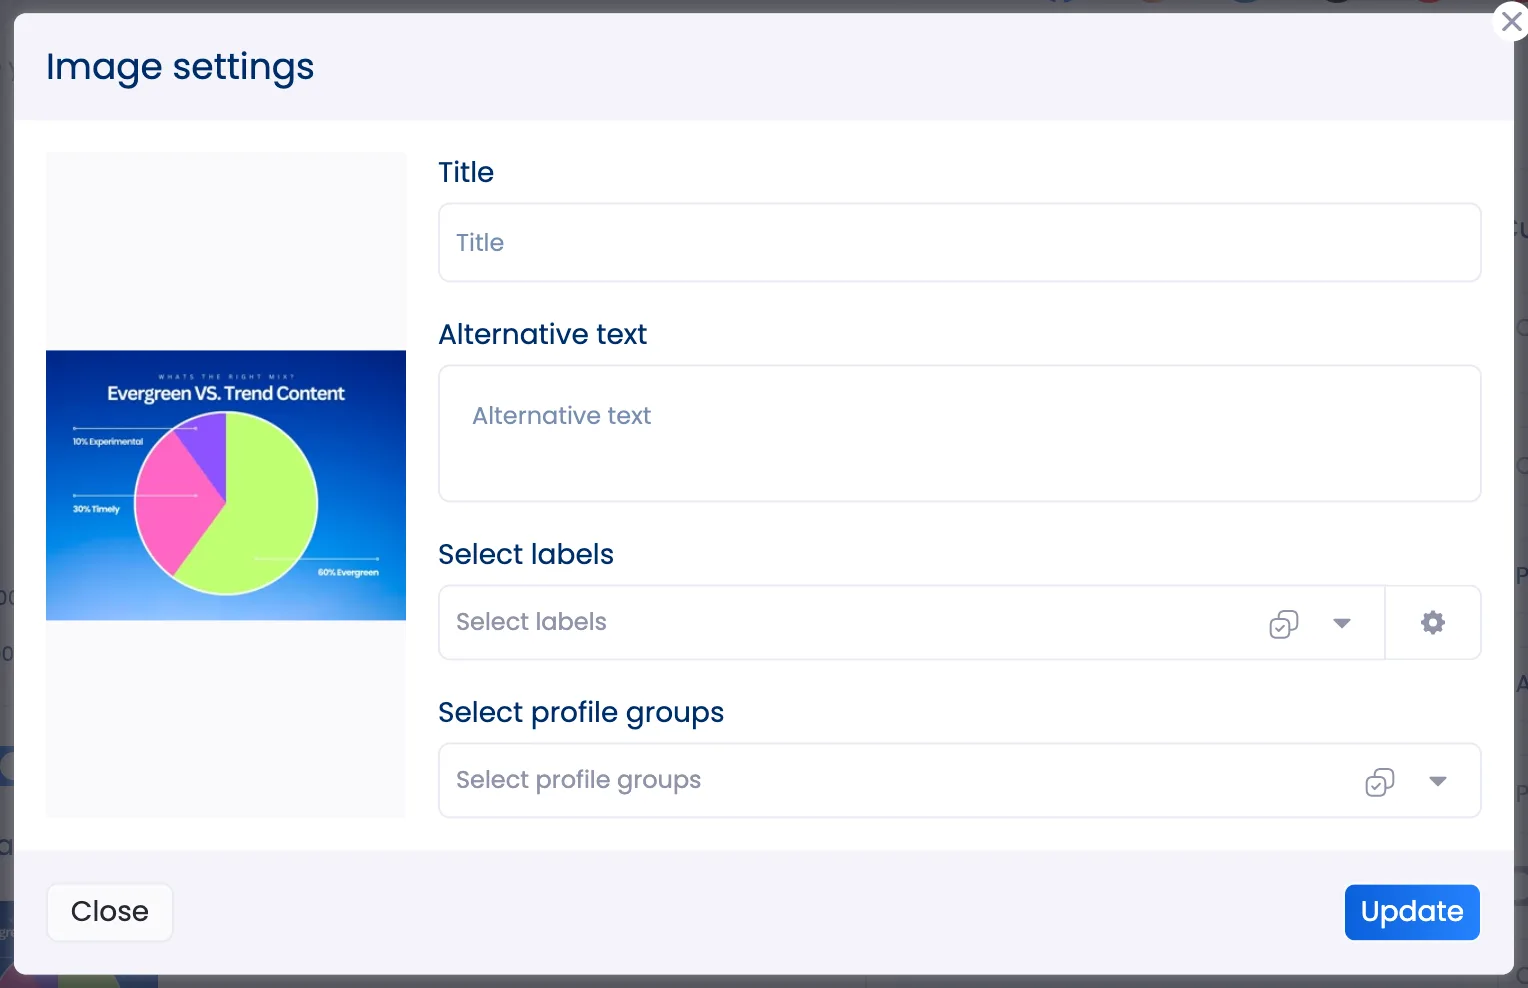
Task: Click the select-all icon in Select labels field
Action: [1283, 624]
